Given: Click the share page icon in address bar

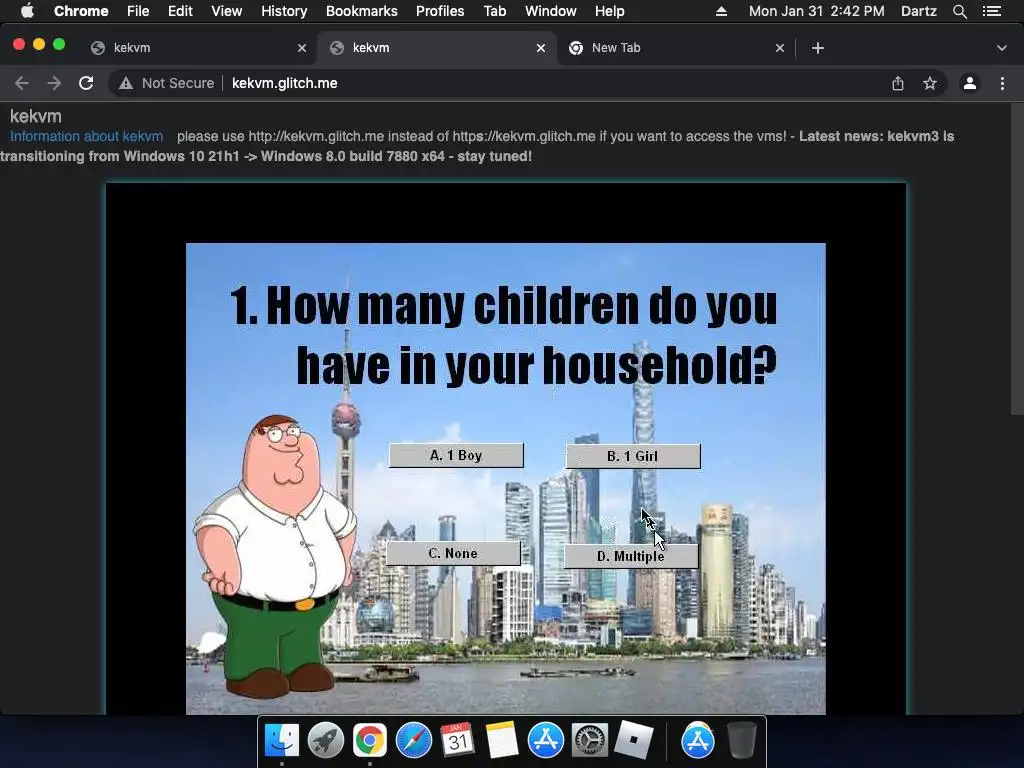Looking at the screenshot, I should pyautogui.click(x=898, y=83).
